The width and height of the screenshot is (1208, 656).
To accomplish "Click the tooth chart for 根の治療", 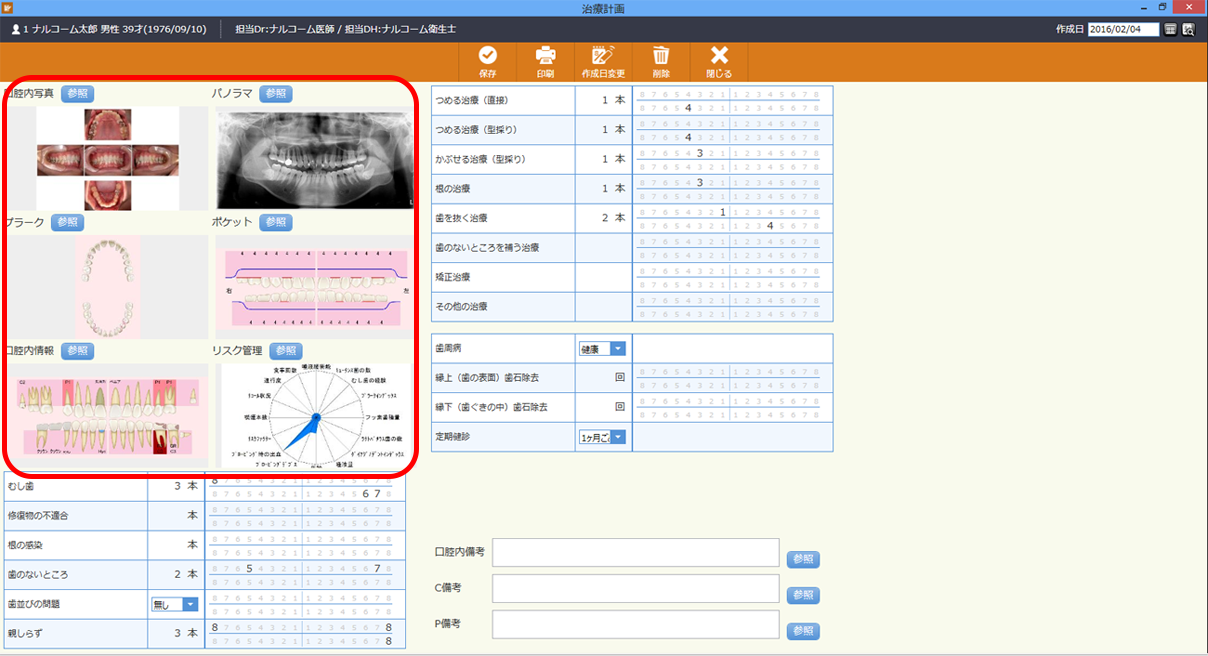I will (x=732, y=189).
